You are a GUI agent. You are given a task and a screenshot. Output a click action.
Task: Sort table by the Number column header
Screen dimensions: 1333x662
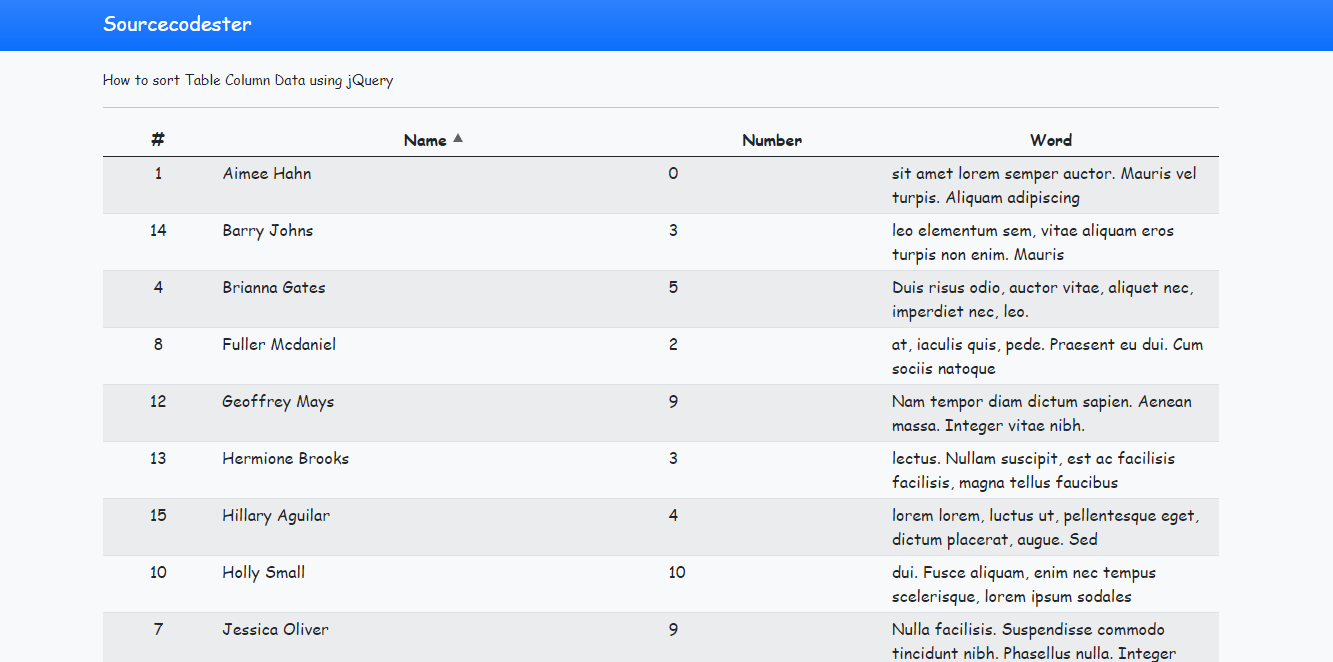tap(772, 140)
